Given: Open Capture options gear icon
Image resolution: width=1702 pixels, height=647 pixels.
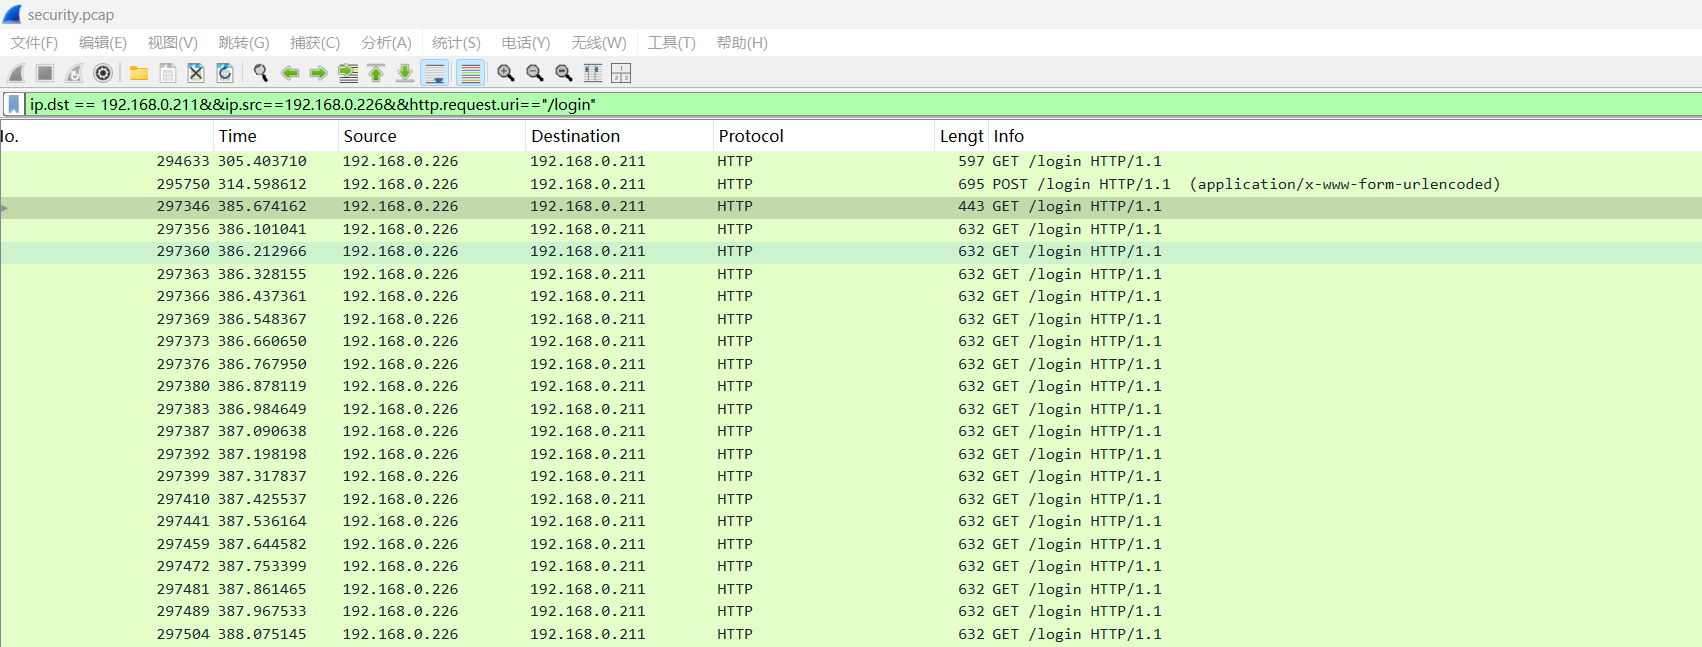Looking at the screenshot, I should coord(103,73).
